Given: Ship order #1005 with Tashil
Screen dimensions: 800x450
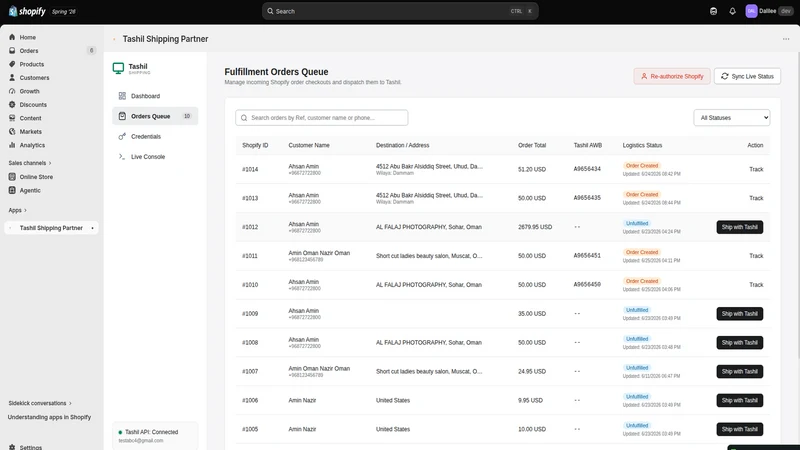Looking at the screenshot, I should click(740, 429).
